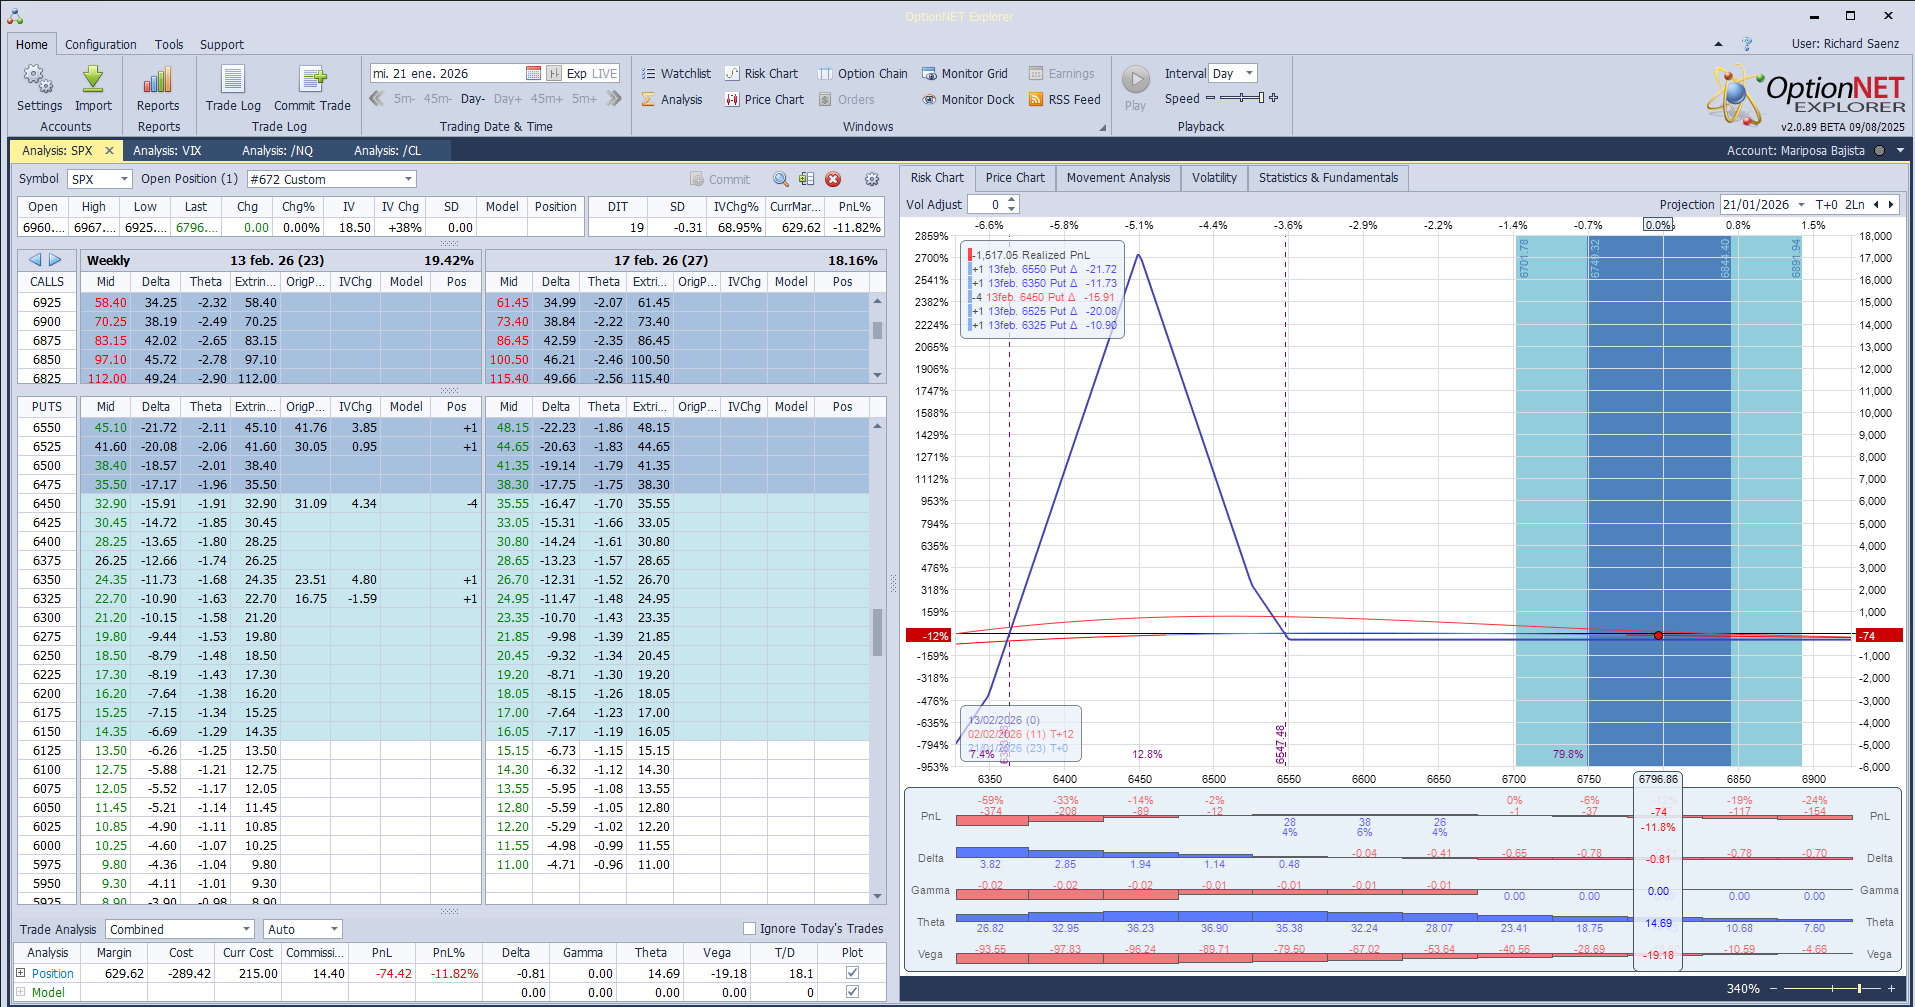This screenshot has width=1915, height=1007.
Task: Click the Commit Trade icon
Action: click(x=312, y=80)
